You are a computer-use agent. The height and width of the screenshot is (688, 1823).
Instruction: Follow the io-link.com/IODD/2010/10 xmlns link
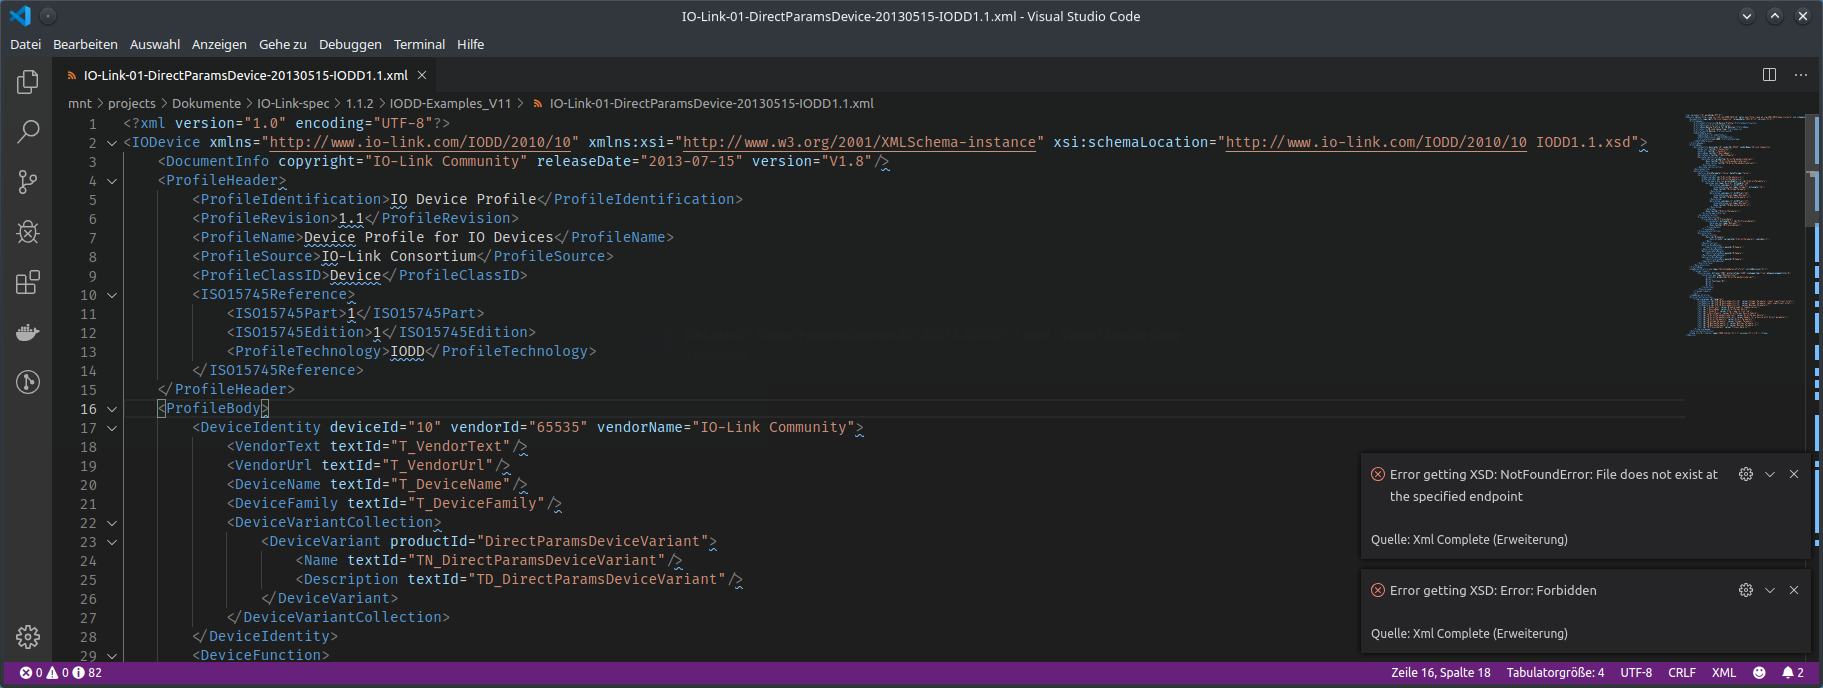pos(421,143)
